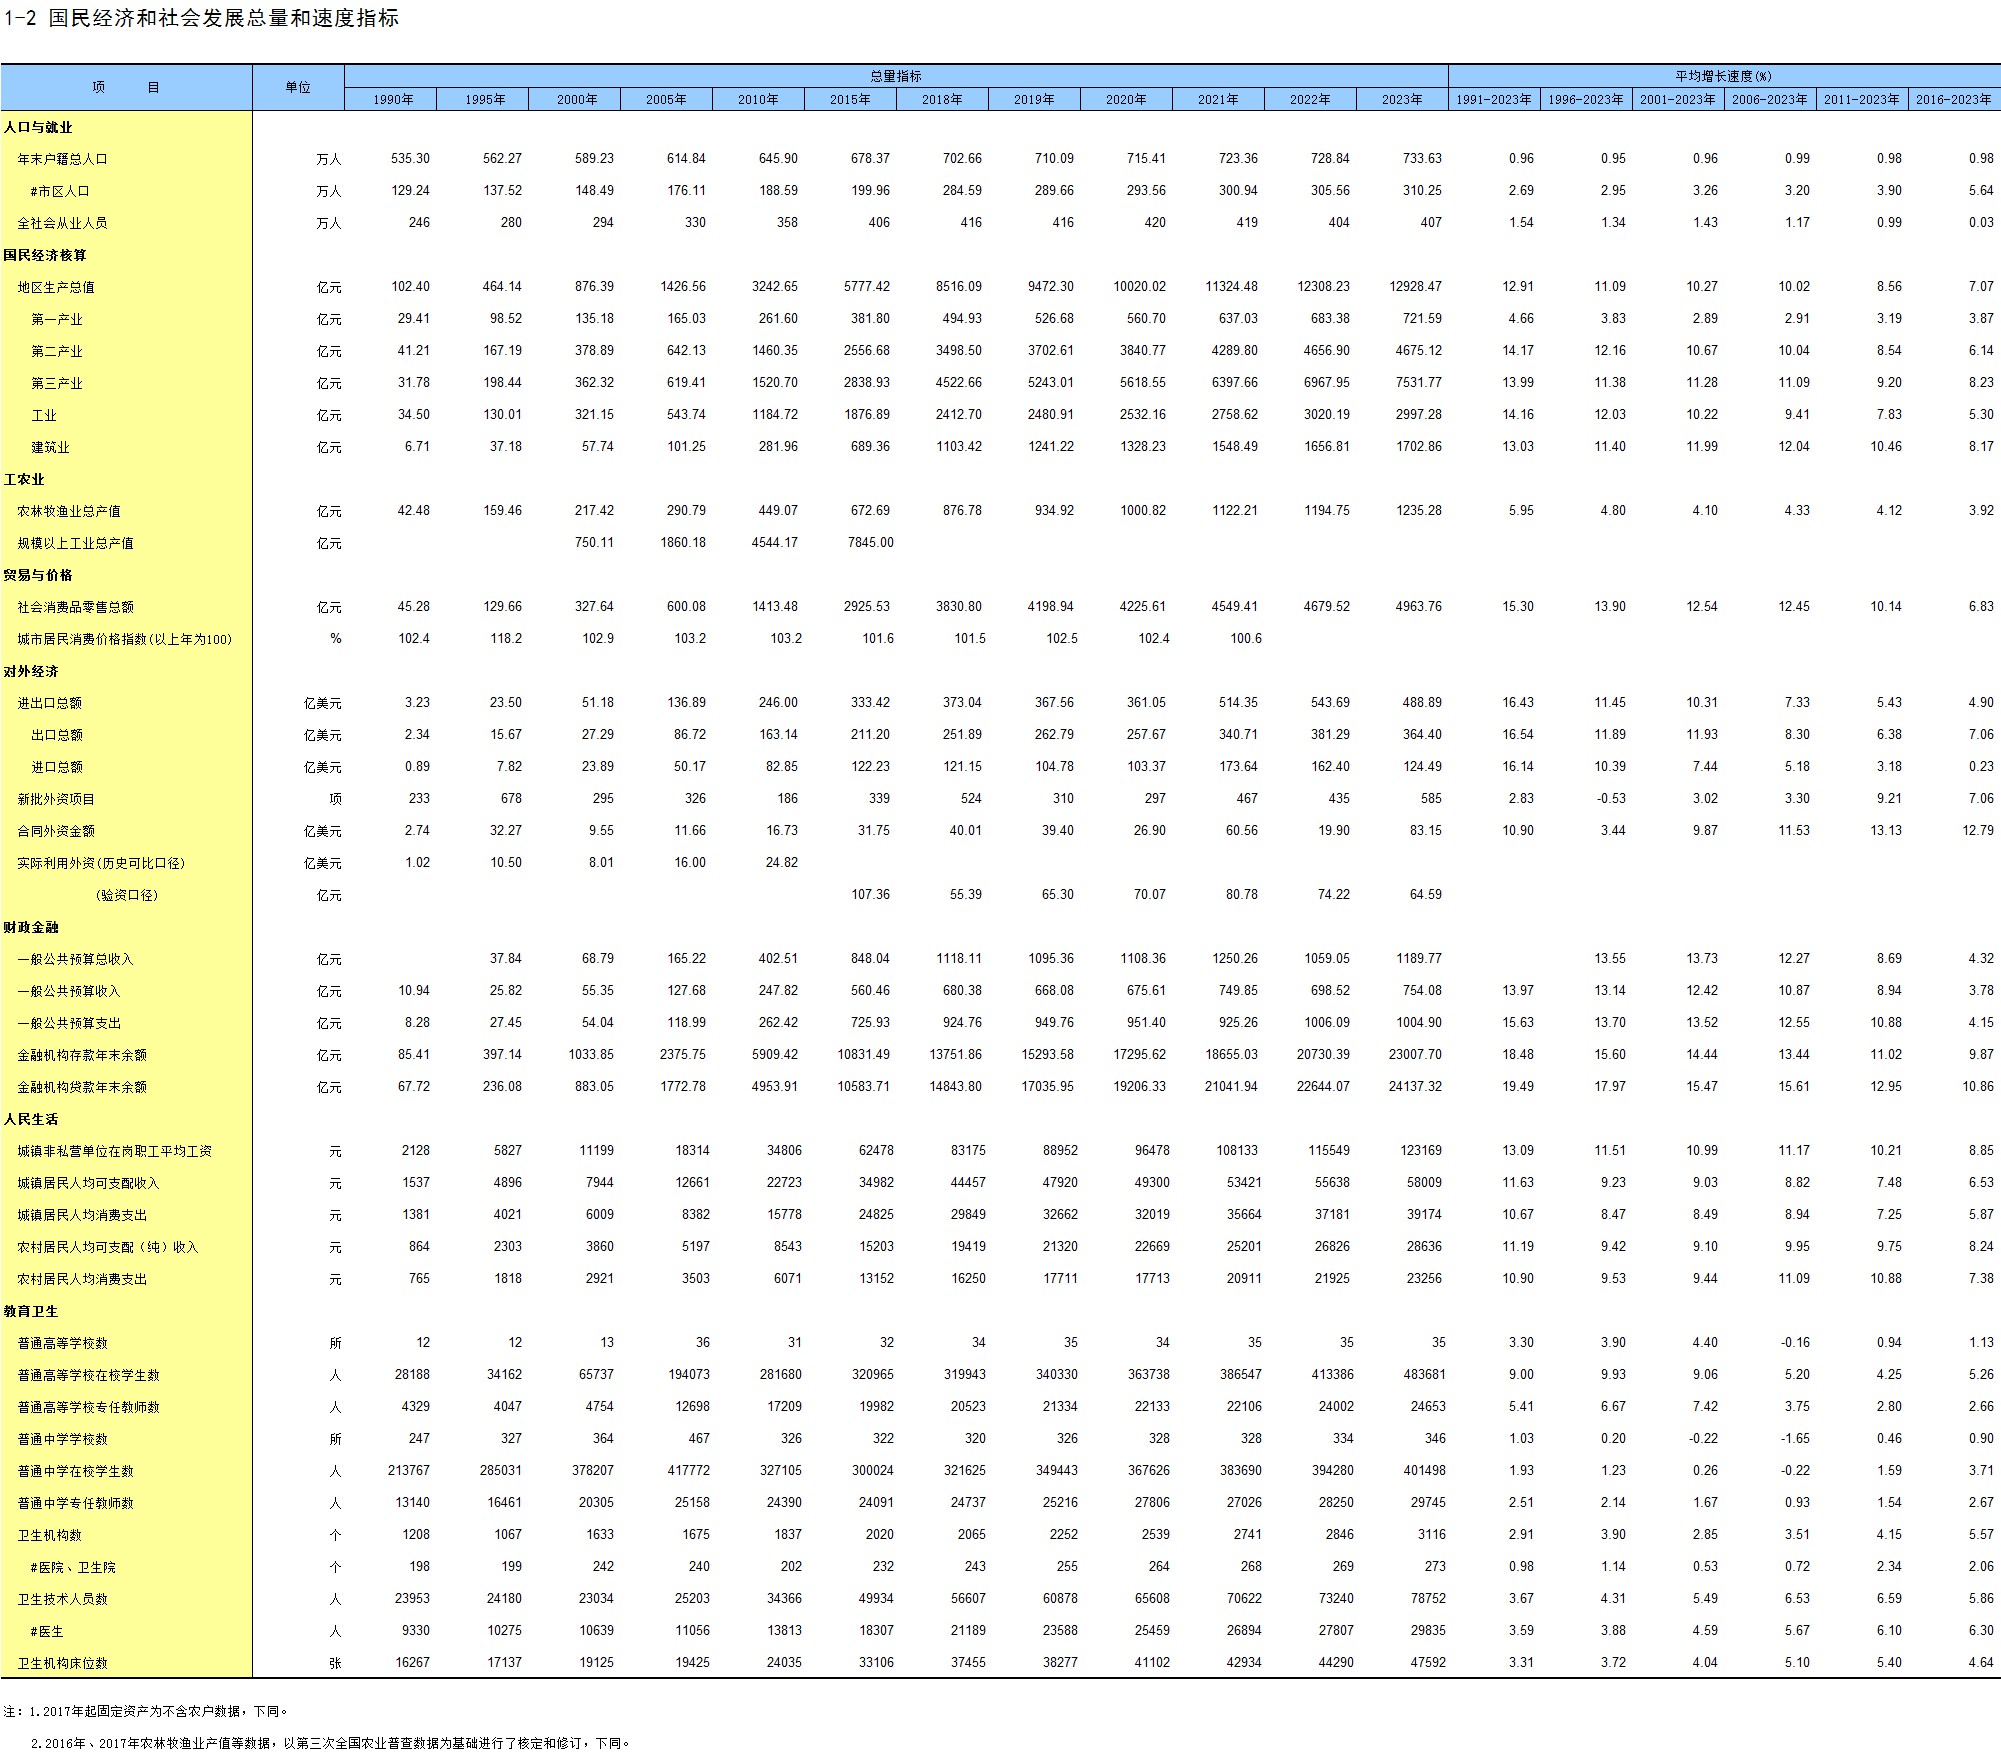2001x1759 pixels.
Task: Click the table title 国民经济和社会发展总量和速度指标
Action: coord(223,18)
